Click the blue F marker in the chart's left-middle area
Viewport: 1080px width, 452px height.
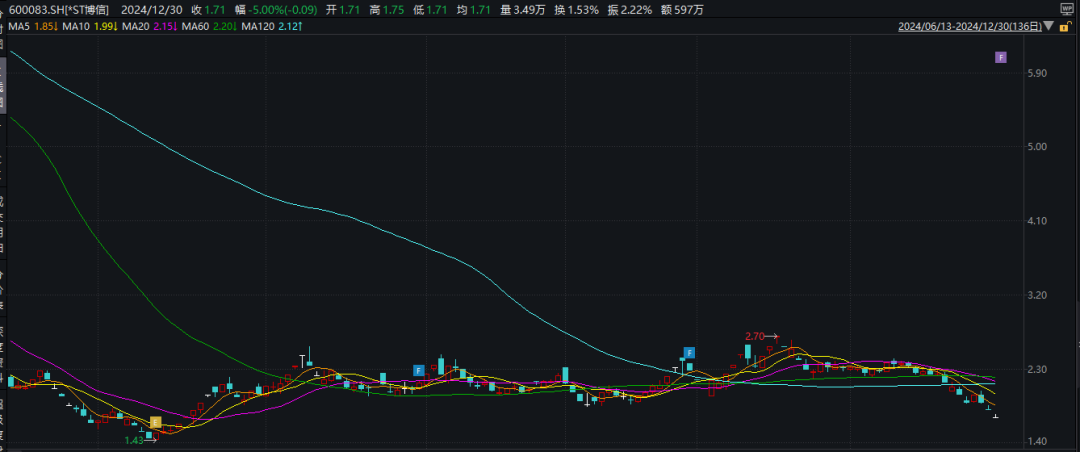point(419,370)
